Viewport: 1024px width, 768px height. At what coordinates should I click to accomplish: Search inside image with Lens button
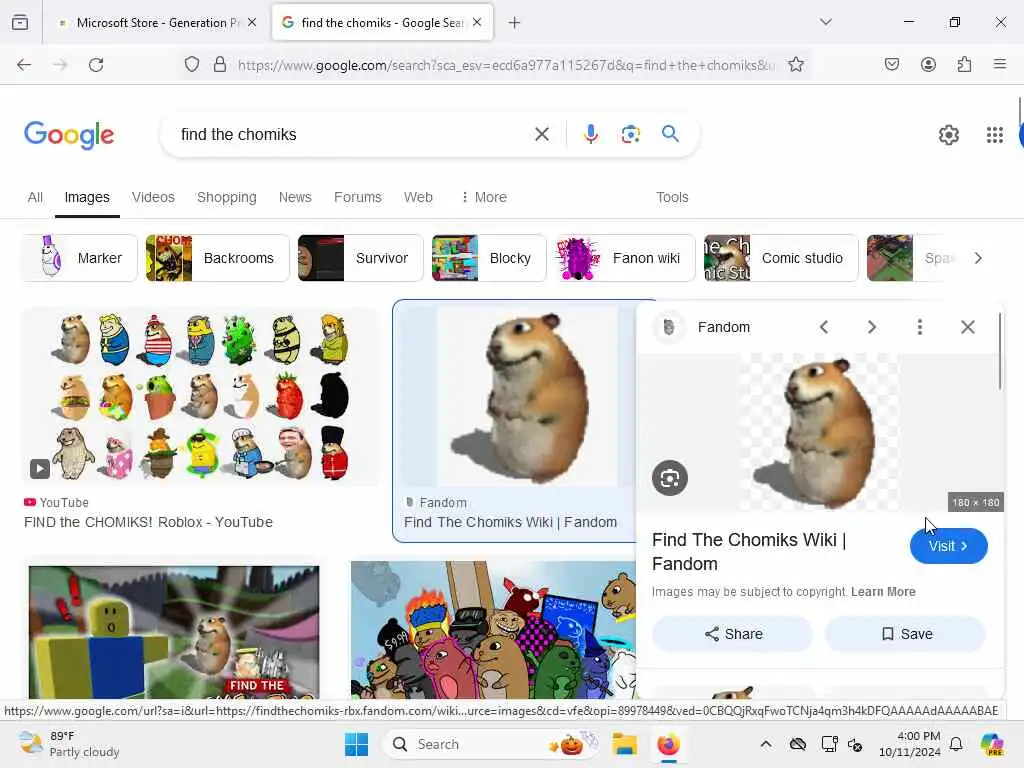click(669, 478)
